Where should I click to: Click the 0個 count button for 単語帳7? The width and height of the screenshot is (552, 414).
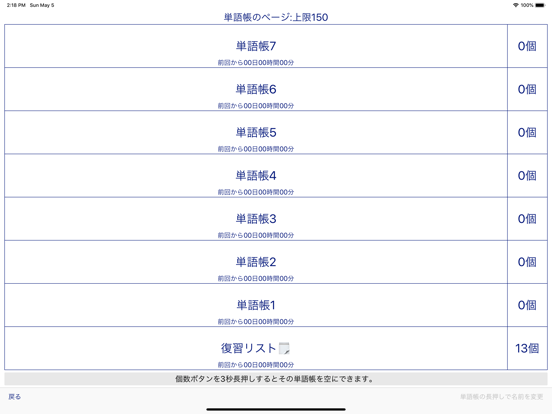coord(527,46)
